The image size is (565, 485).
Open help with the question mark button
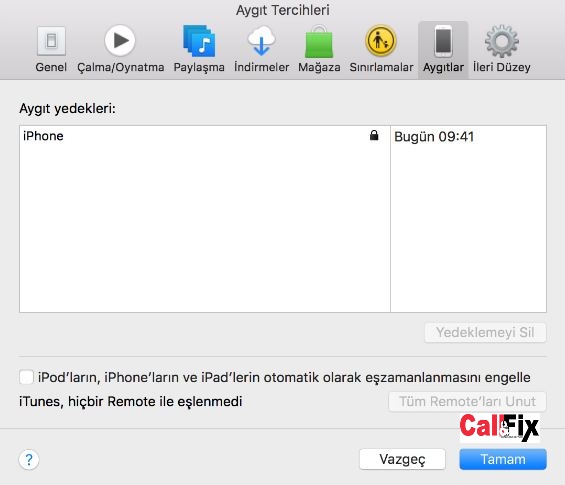tap(29, 459)
